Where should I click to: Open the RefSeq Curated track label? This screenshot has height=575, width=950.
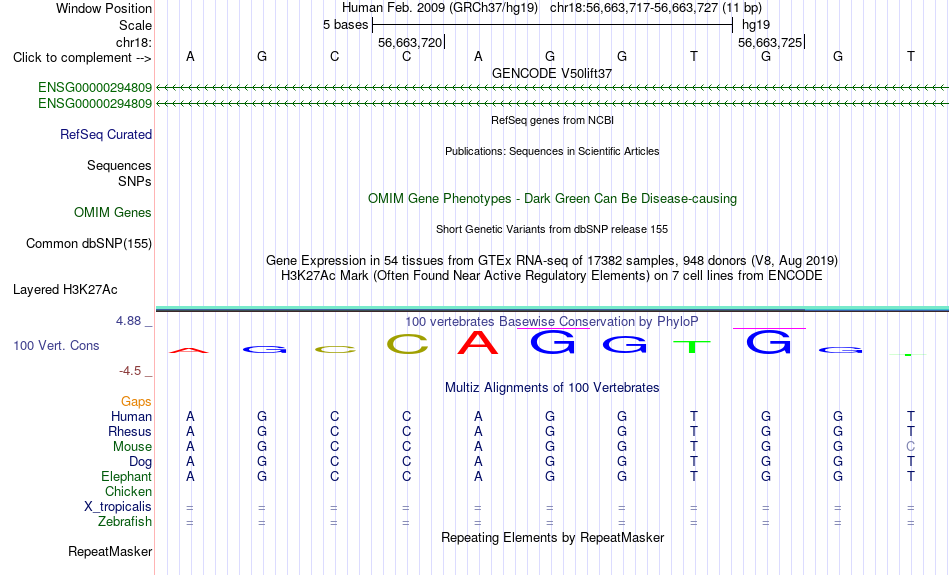pyautogui.click(x=106, y=135)
